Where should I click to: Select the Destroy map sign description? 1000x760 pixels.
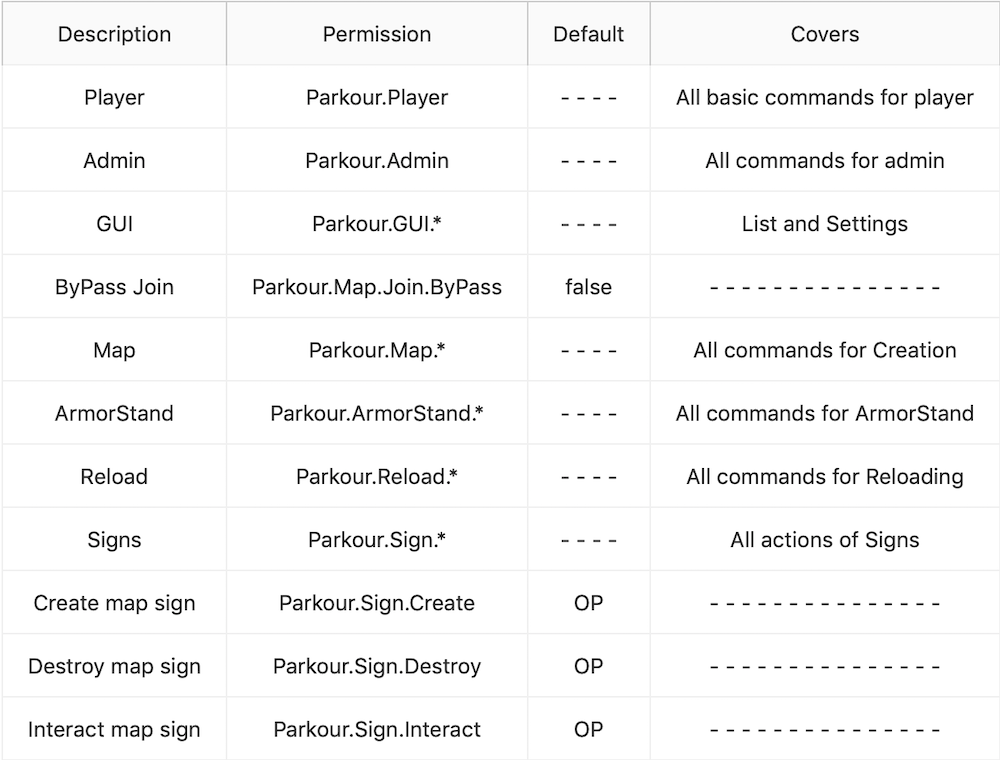click(114, 666)
